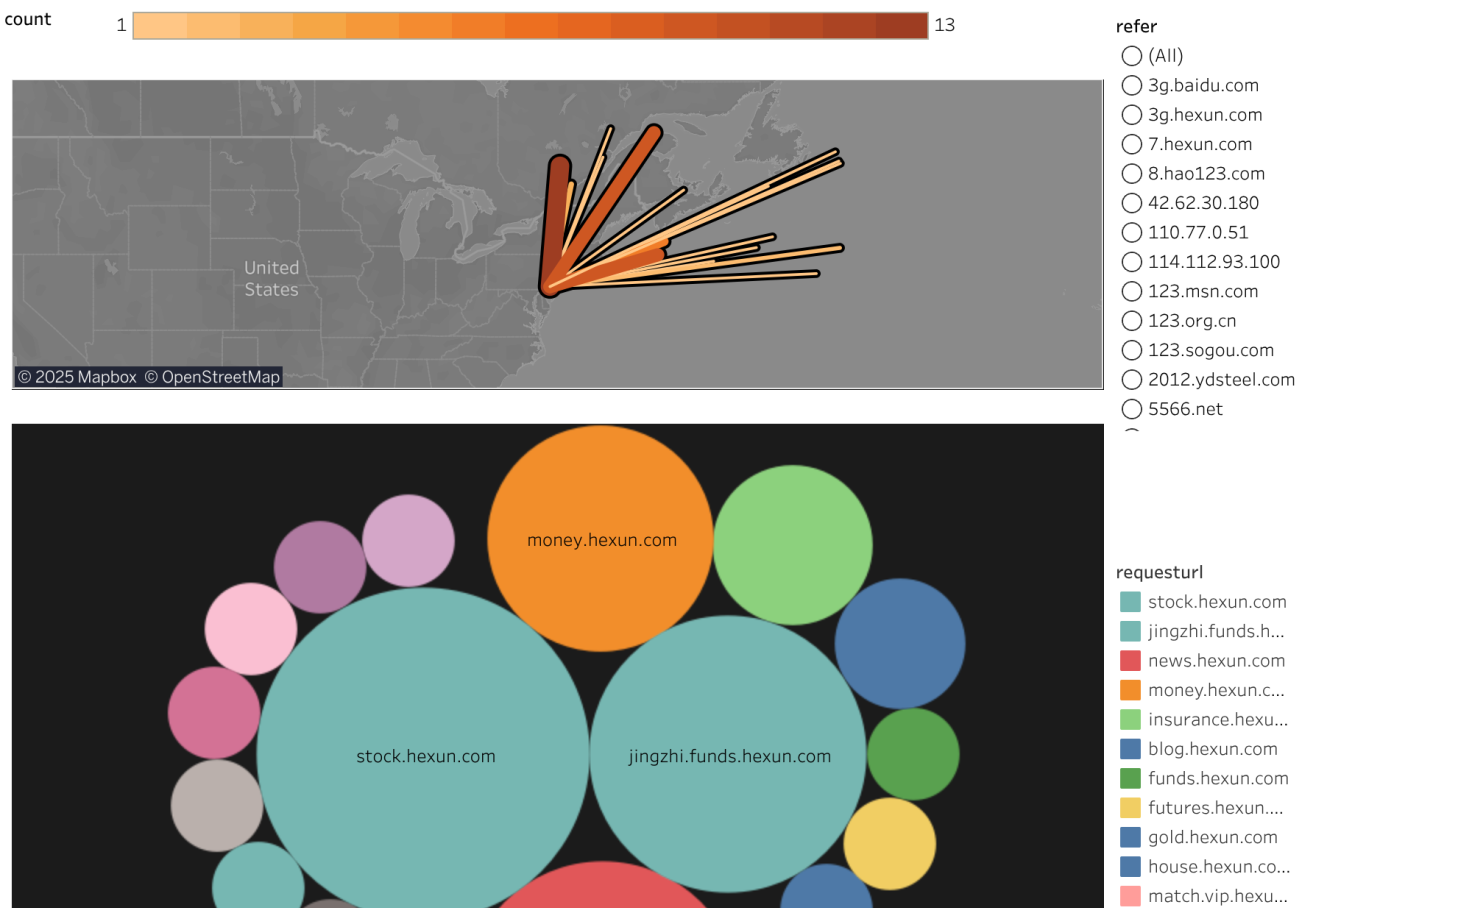Select the (All) refer radio button
This screenshot has height=908, width=1472.
tap(1132, 56)
